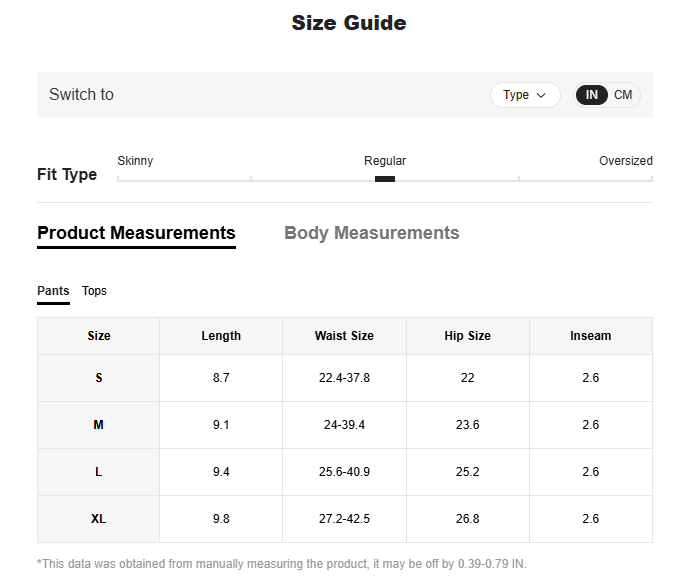This screenshot has height=579, width=690.
Task: Click the Waist Size column header
Action: point(344,336)
